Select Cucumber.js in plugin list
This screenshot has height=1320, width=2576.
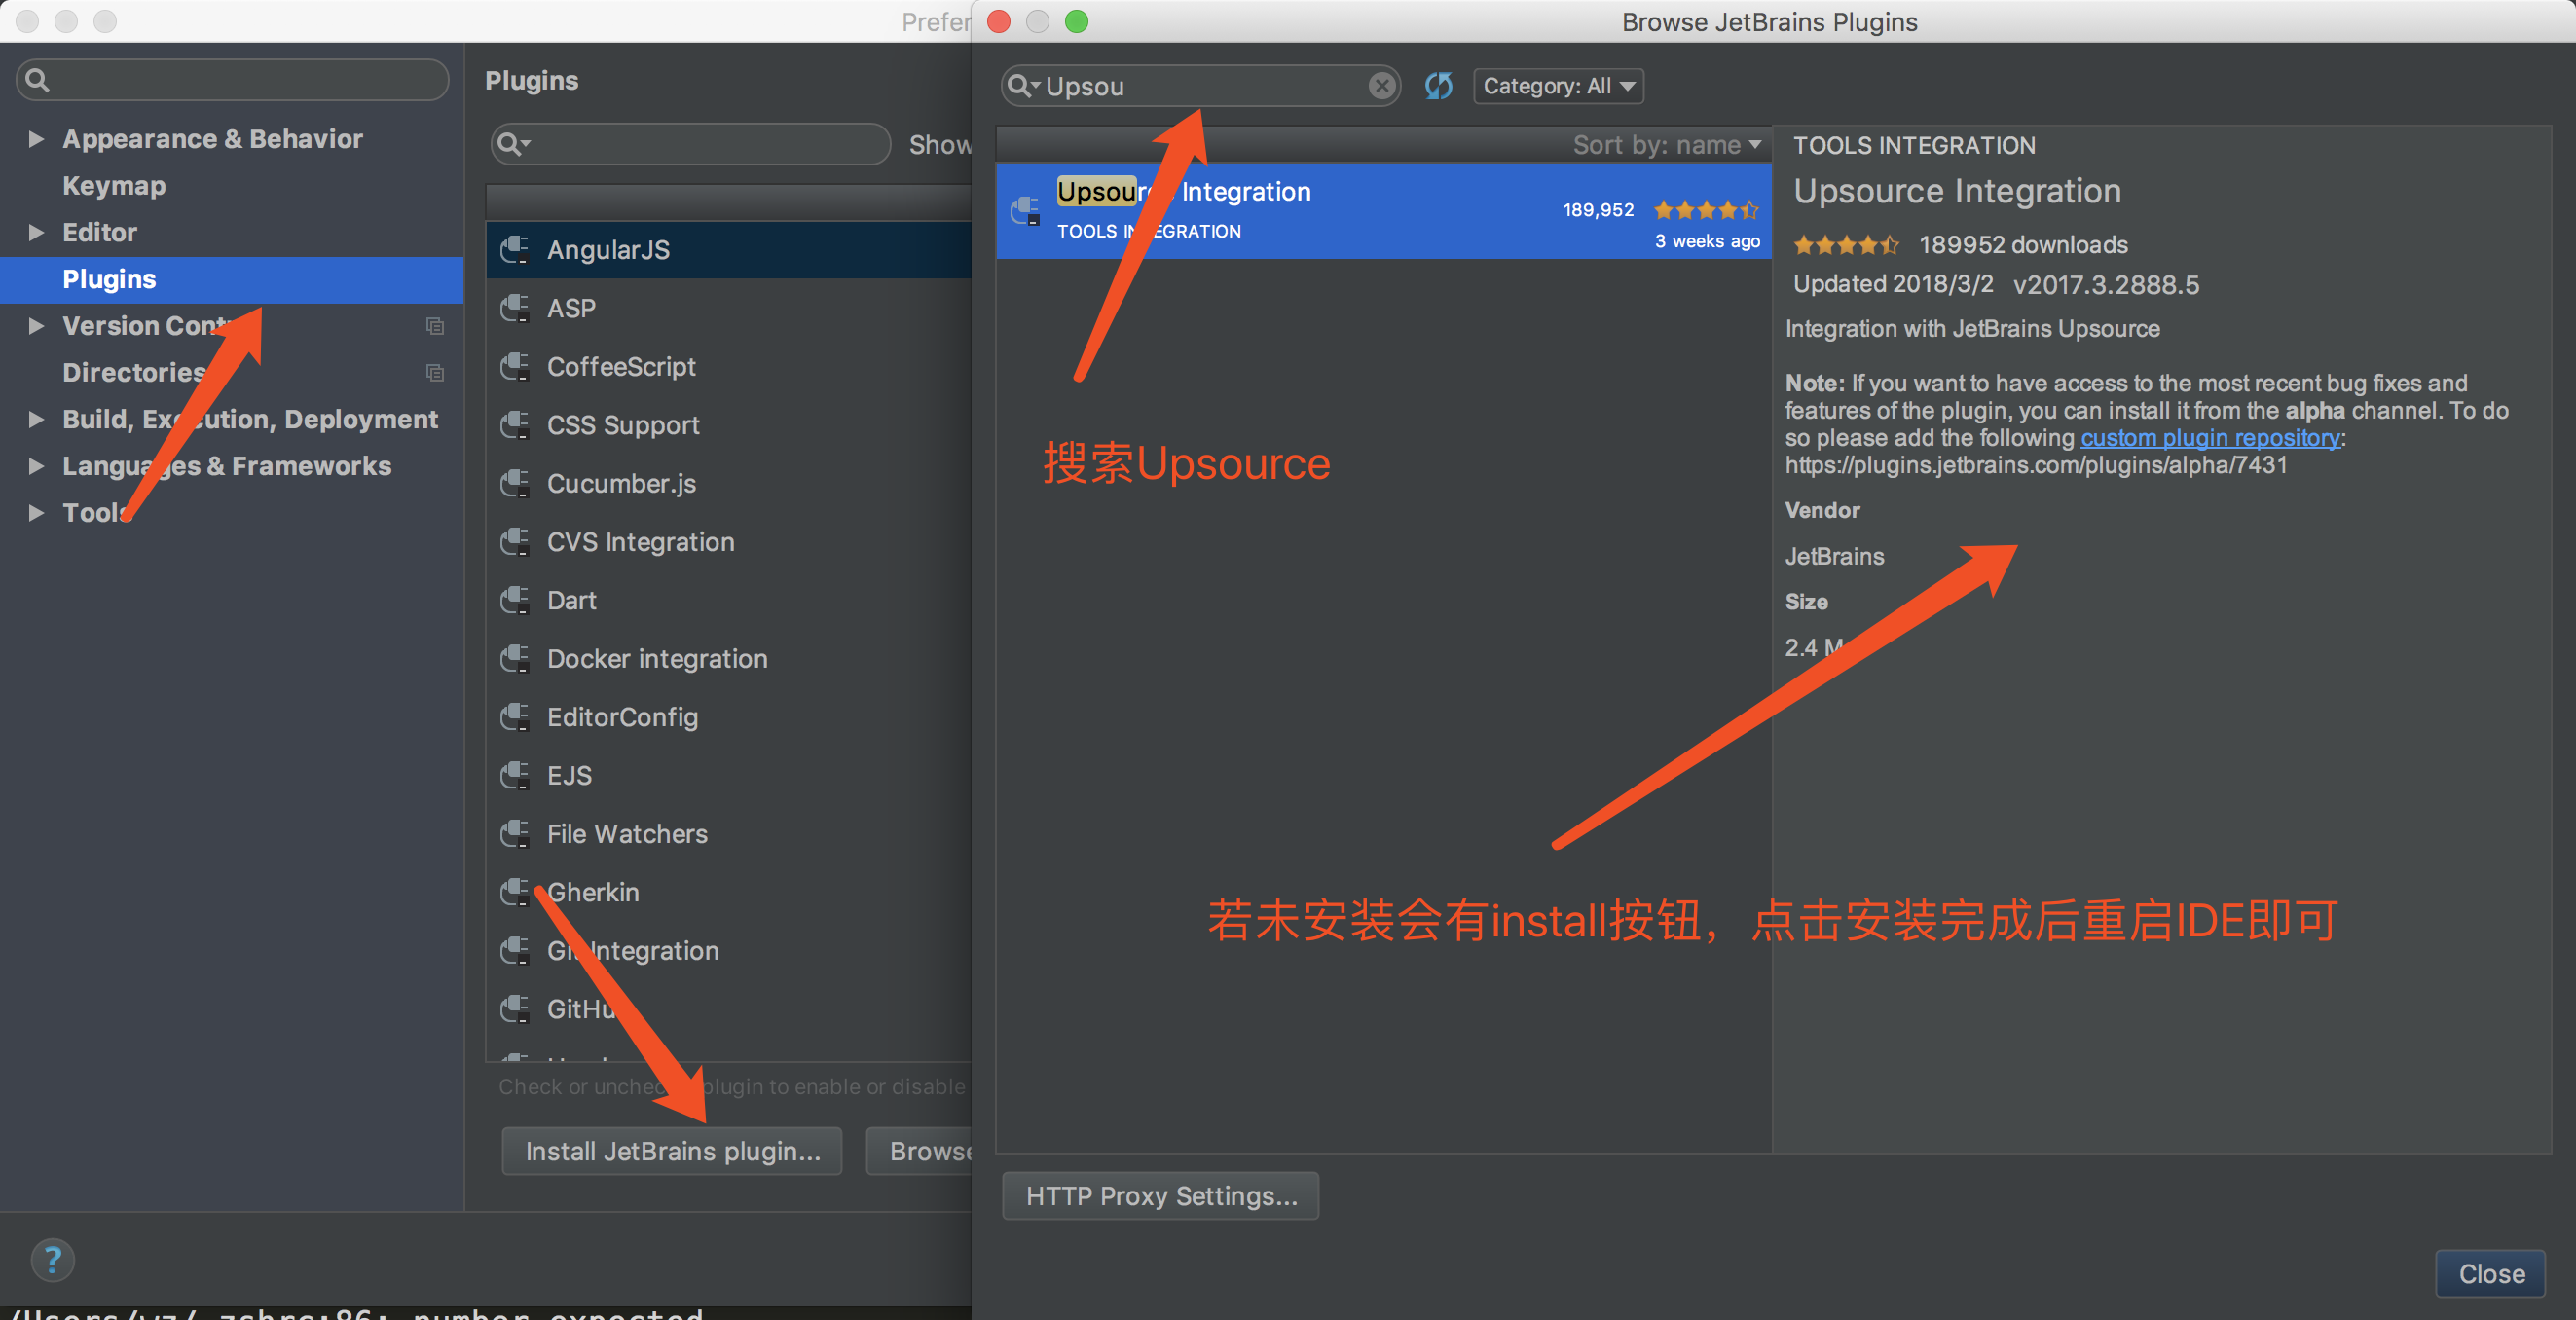click(729, 484)
